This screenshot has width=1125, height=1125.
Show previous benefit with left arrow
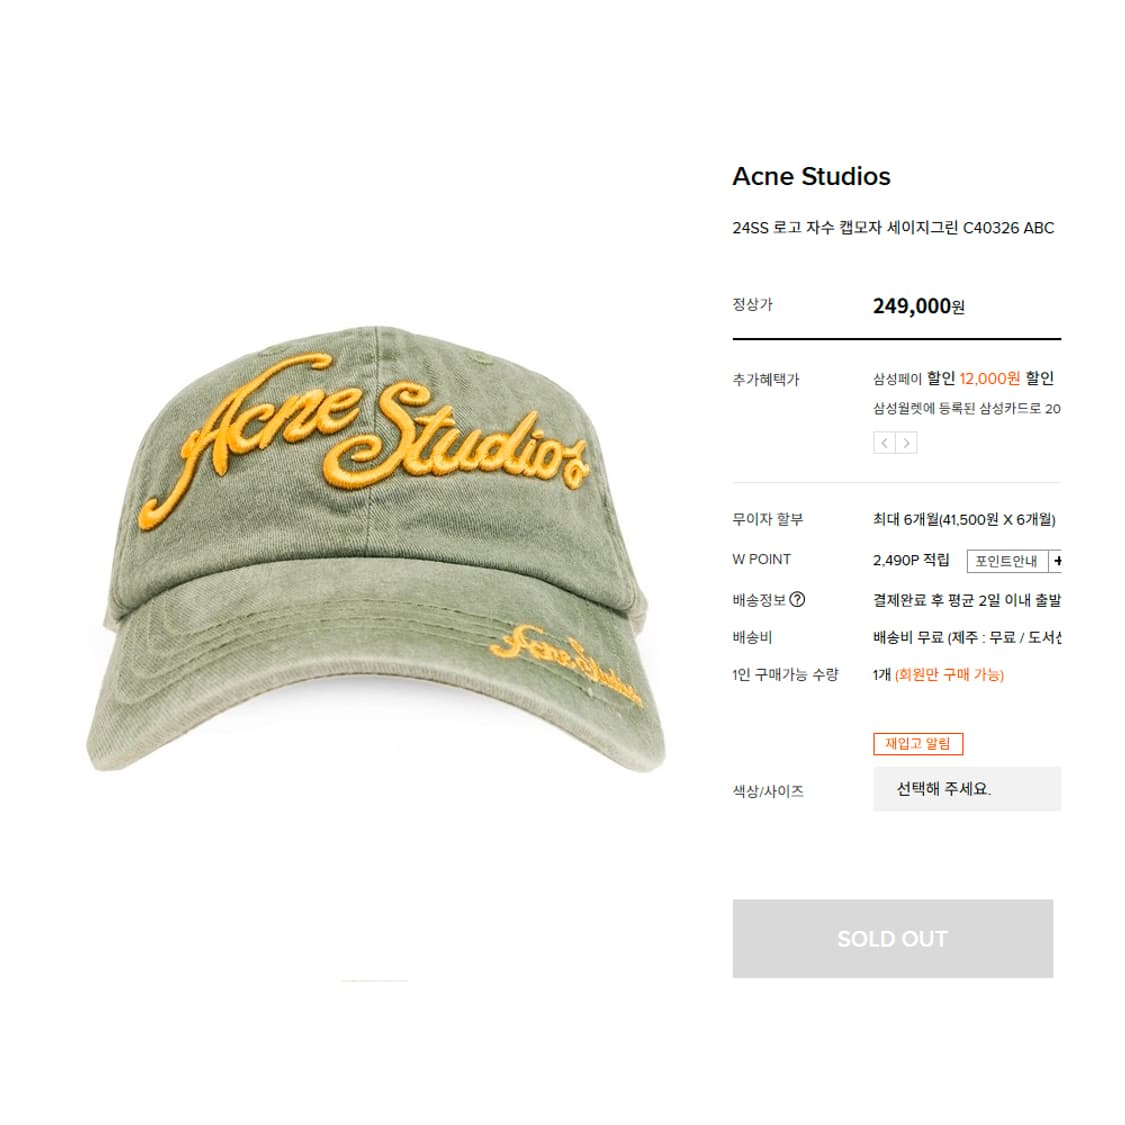pos(884,443)
